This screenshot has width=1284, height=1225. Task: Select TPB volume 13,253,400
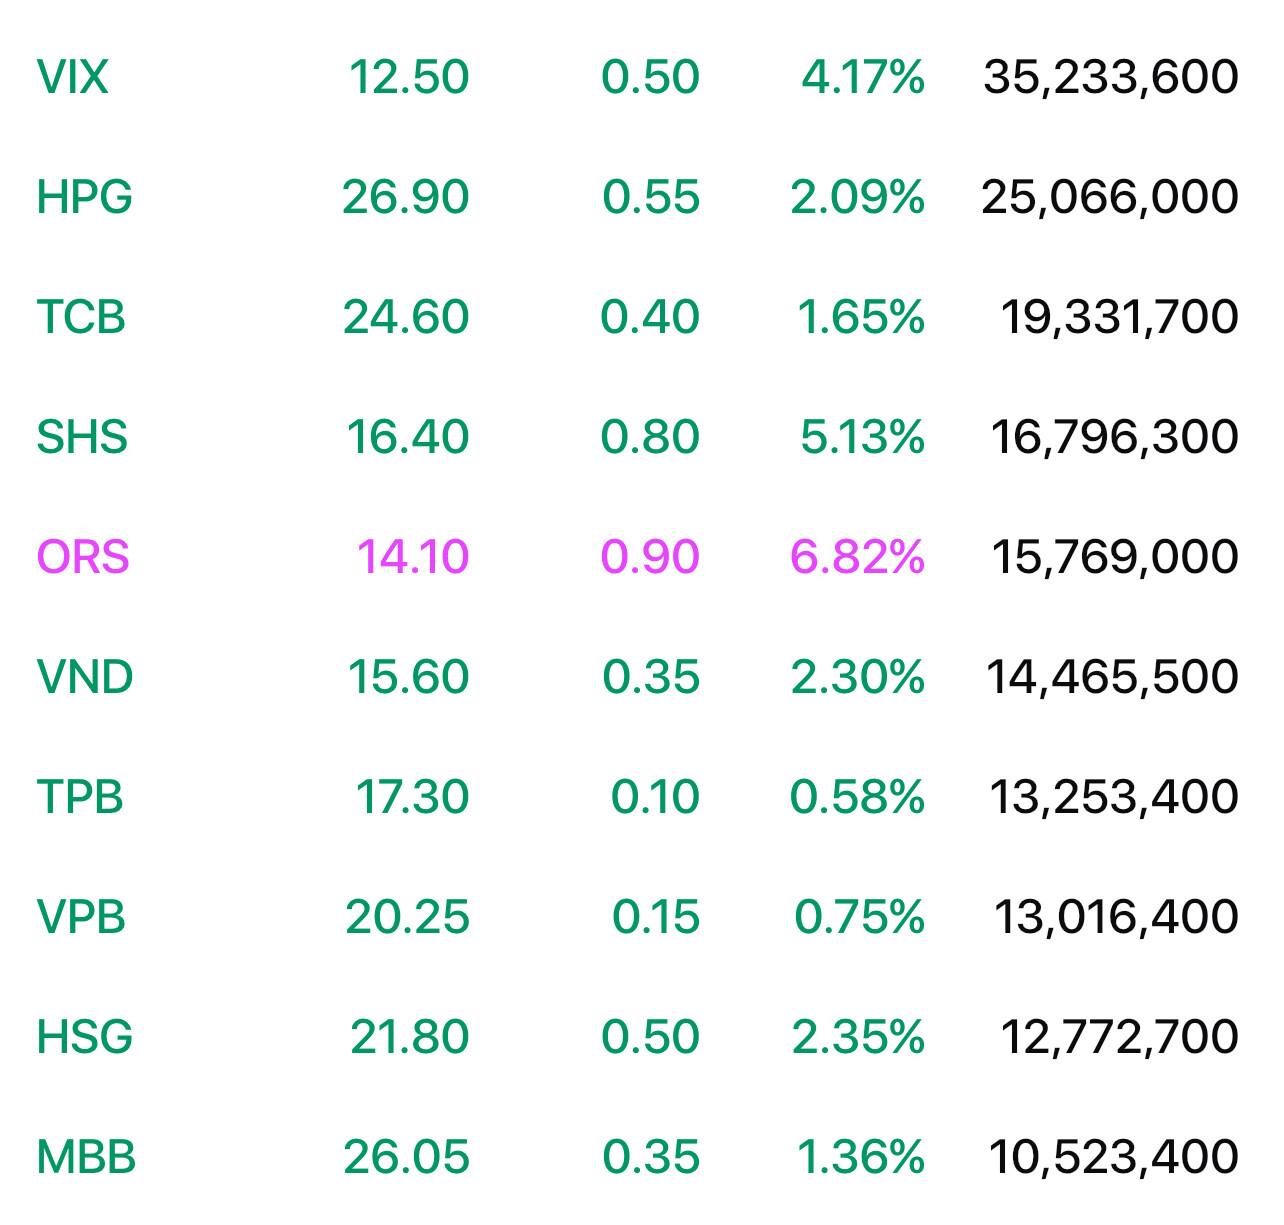1114,797
